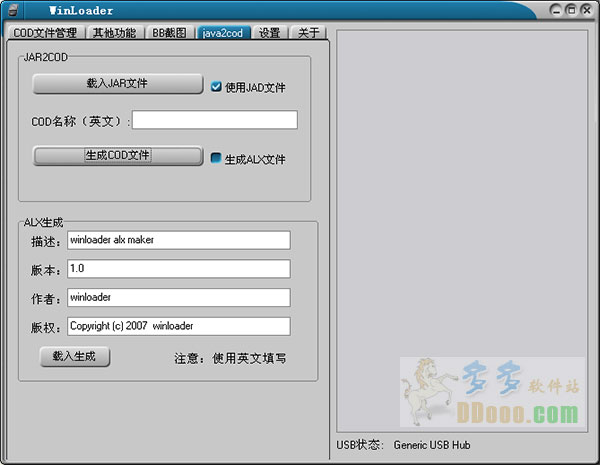The width and height of the screenshot is (600, 465).
Task: Click the 描述 field with winloader alx maker
Action: click(x=179, y=240)
